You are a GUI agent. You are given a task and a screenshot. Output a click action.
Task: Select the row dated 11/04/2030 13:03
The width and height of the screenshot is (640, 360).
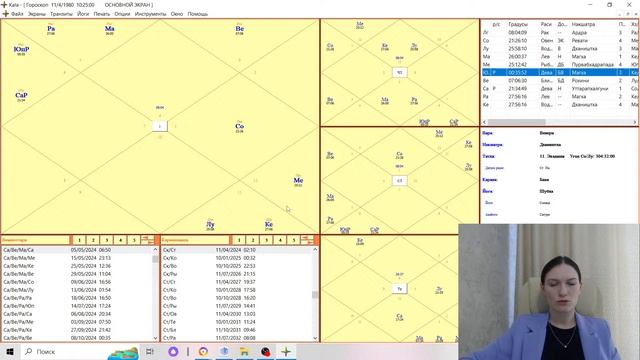point(237,314)
